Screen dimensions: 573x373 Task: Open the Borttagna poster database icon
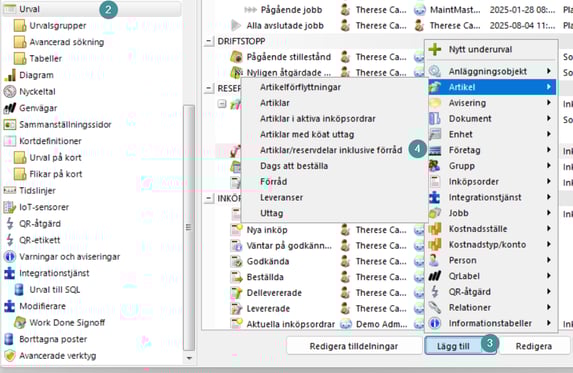tap(9, 339)
